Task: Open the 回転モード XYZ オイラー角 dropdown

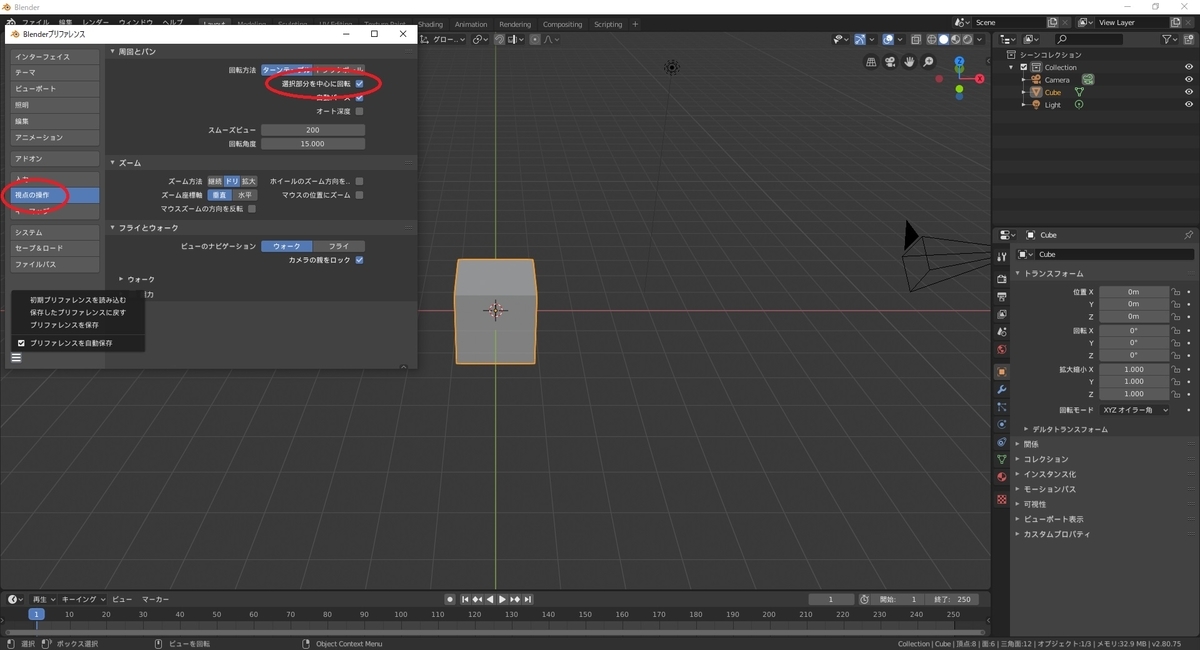Action: pyautogui.click(x=1134, y=410)
